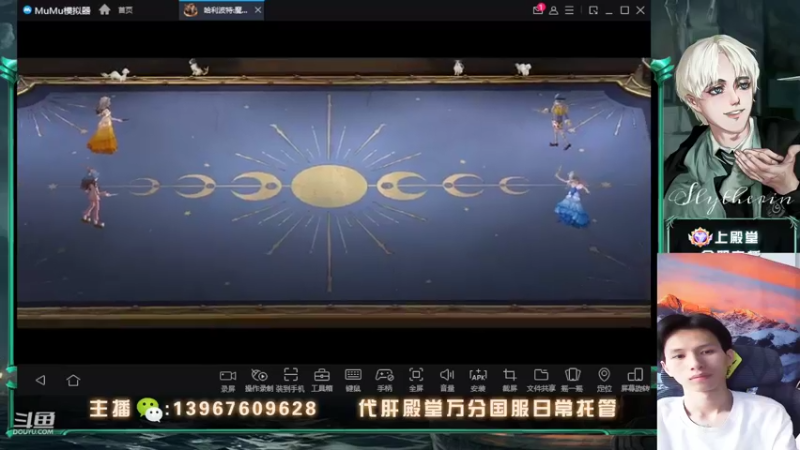Switch emulator to fullscreen (全屏)
The image size is (800, 450).
[416, 380]
